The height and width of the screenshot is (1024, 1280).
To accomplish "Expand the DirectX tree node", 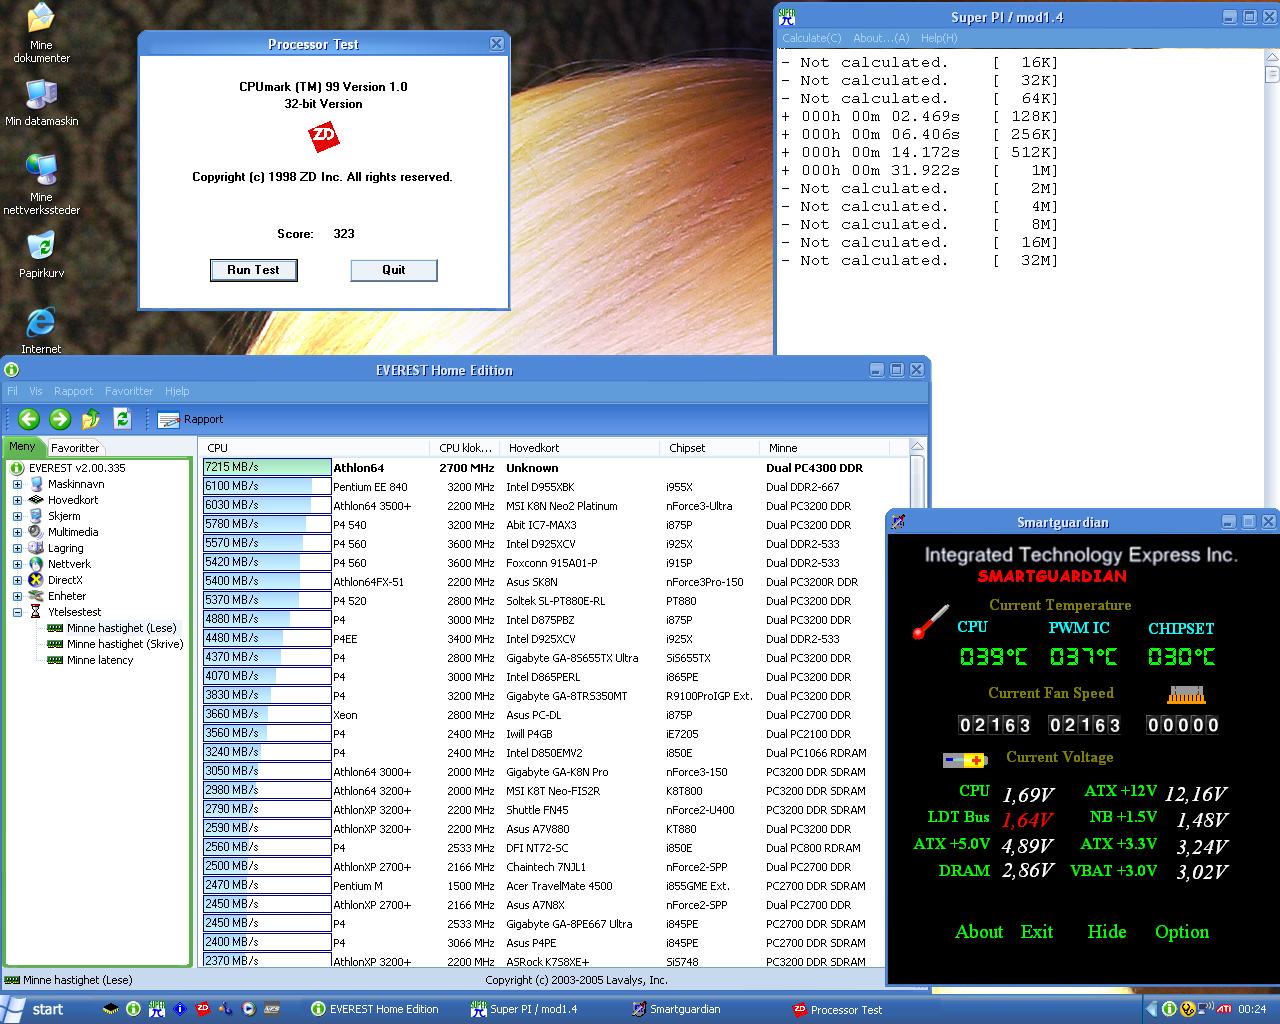I will (x=17, y=580).
